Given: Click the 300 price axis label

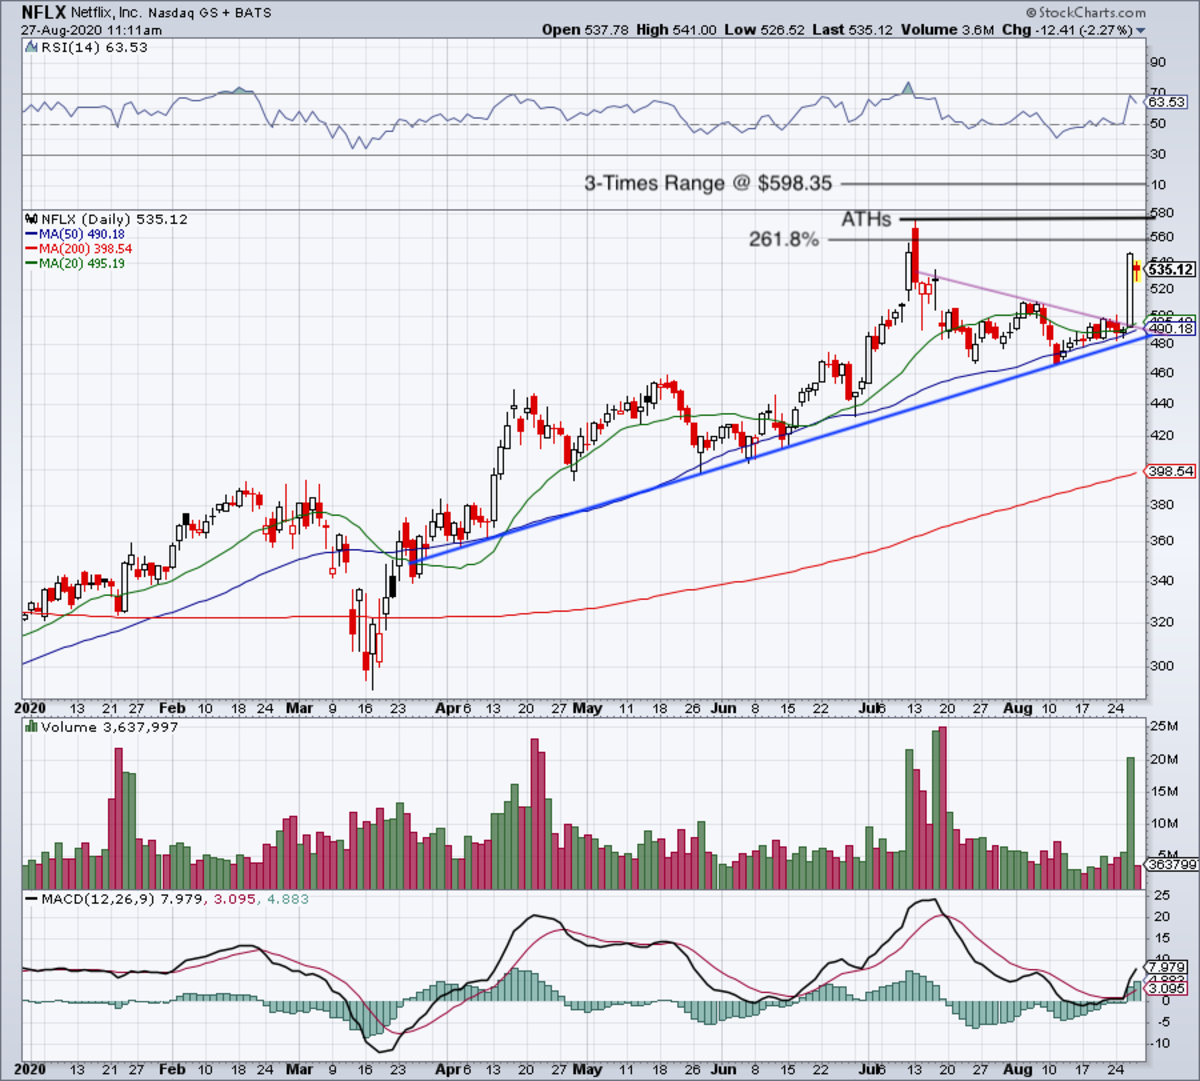Looking at the screenshot, I should click(1162, 666).
